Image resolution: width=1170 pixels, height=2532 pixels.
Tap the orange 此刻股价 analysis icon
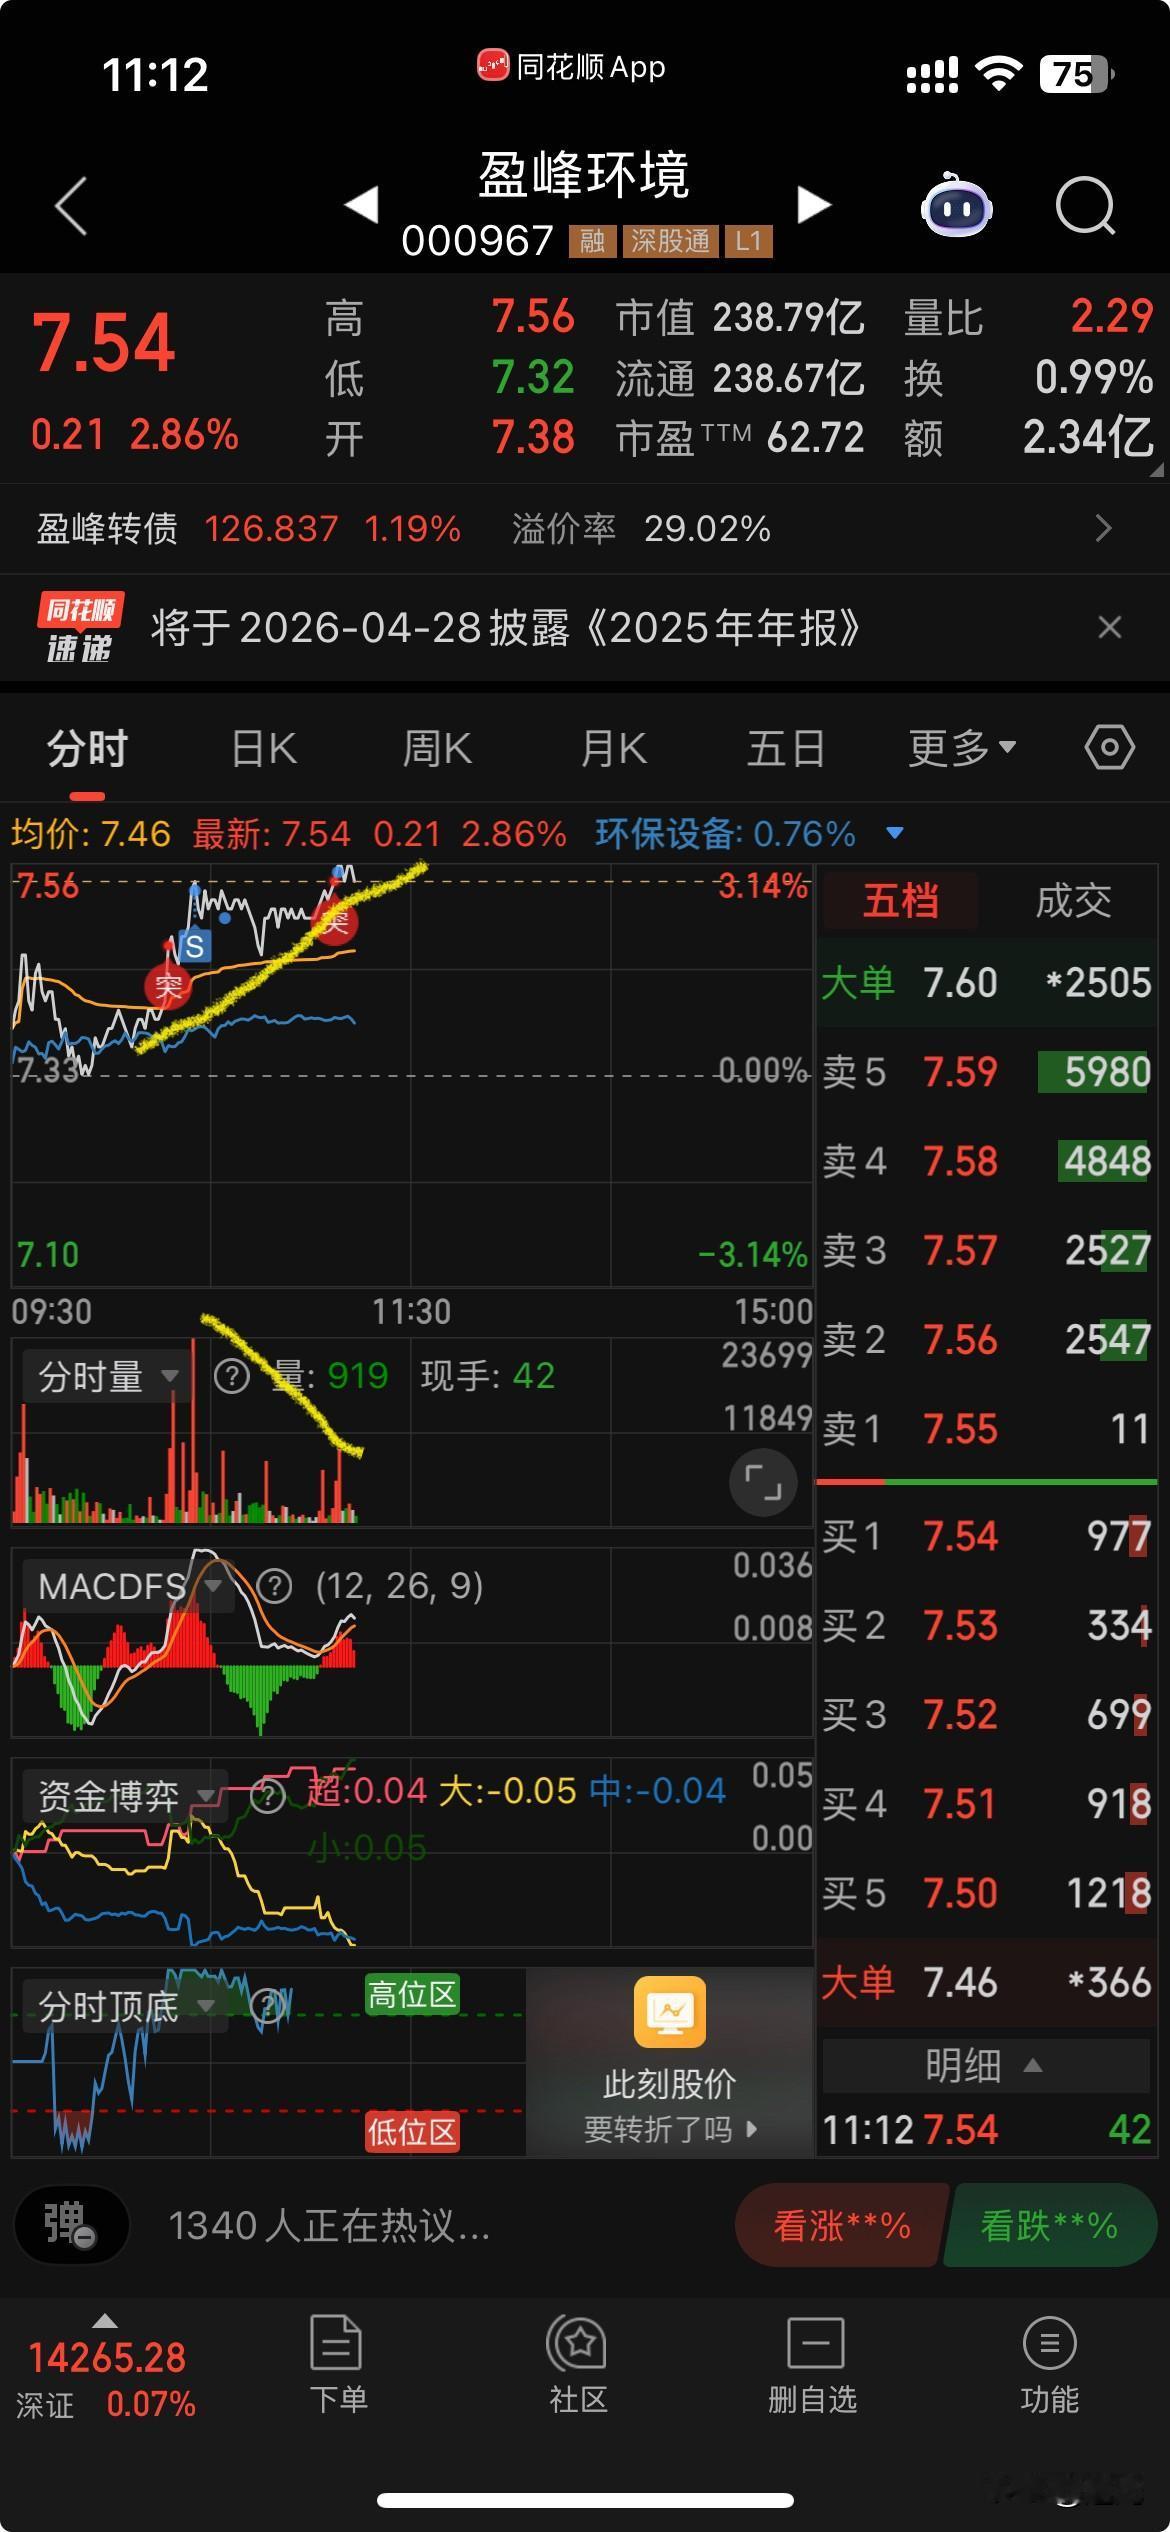coord(670,2013)
